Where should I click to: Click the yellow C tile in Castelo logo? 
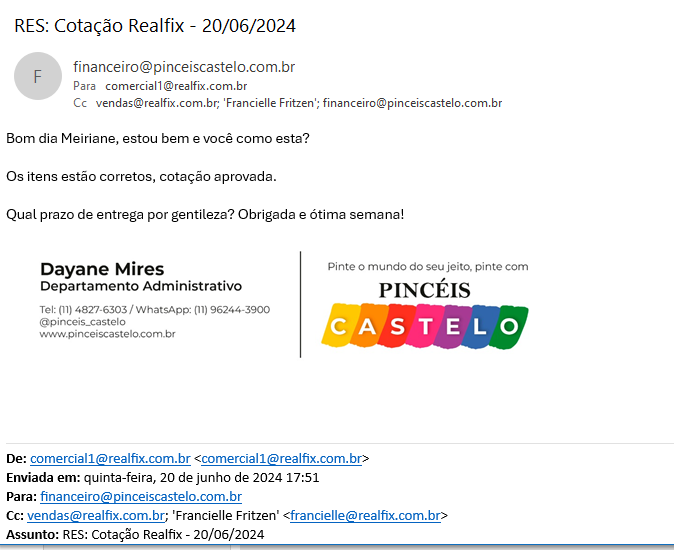click(x=339, y=327)
